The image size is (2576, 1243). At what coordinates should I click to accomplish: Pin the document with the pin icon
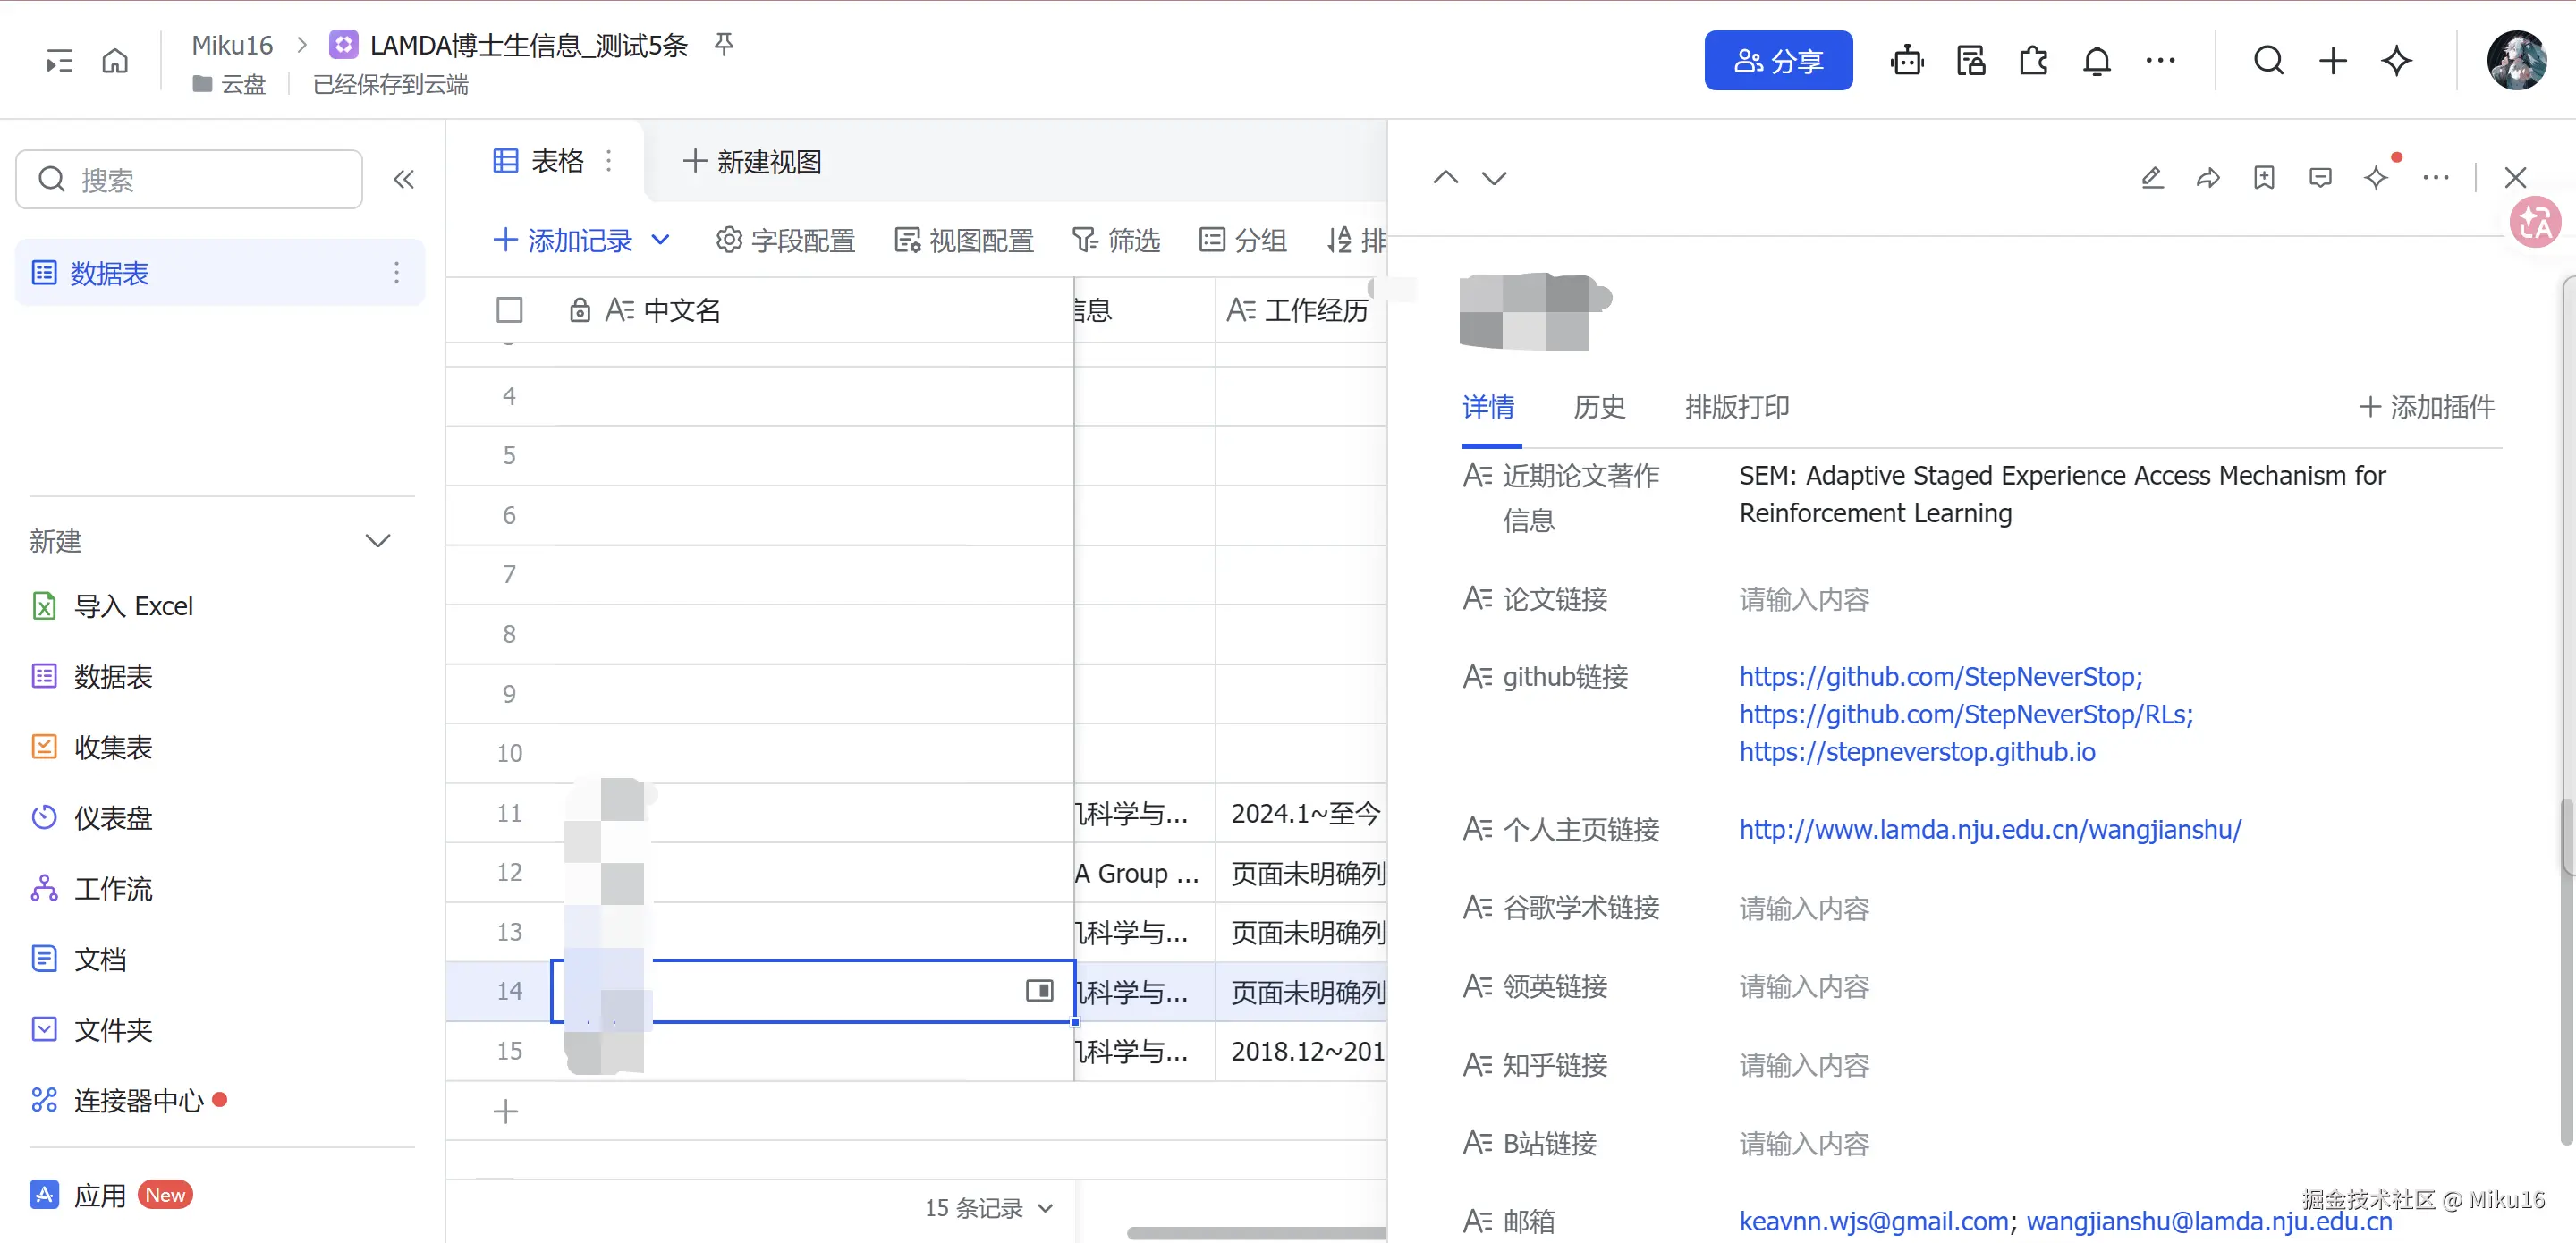724,43
